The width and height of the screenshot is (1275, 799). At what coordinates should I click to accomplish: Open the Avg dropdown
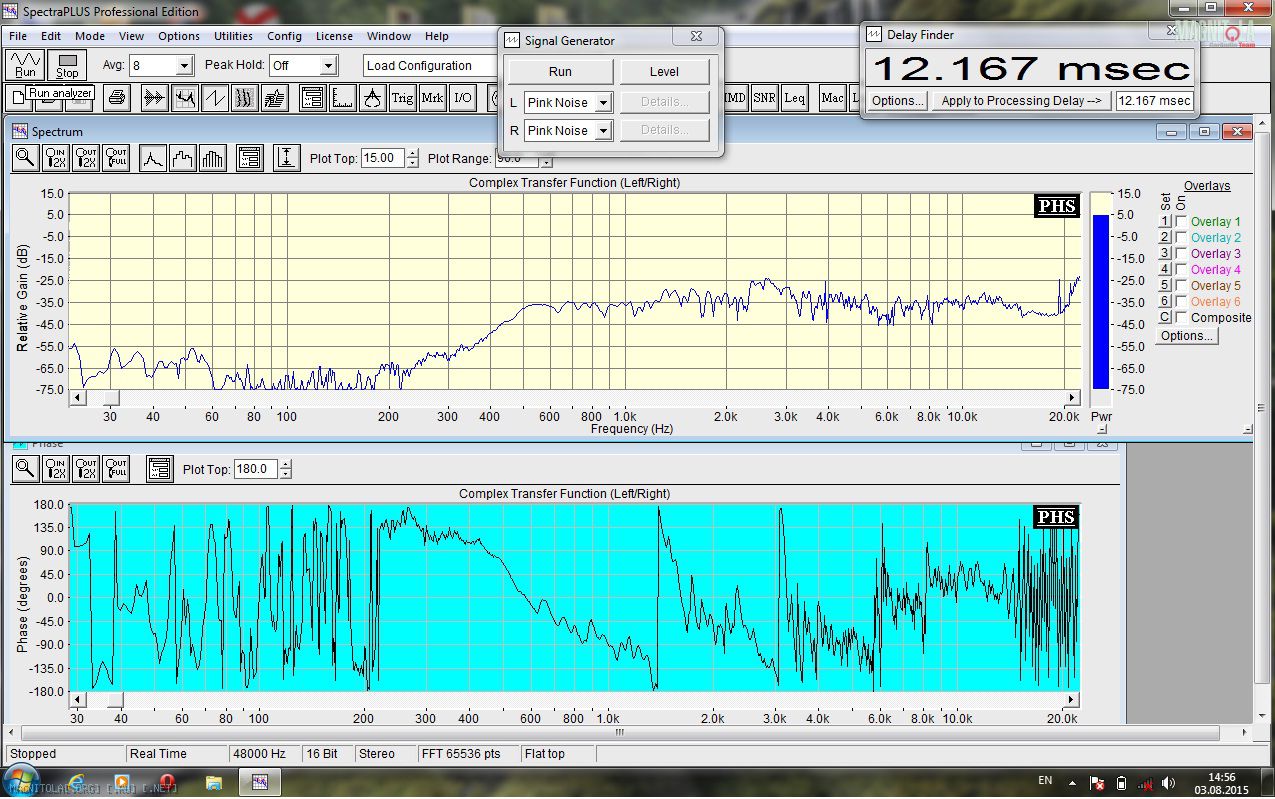click(x=183, y=66)
